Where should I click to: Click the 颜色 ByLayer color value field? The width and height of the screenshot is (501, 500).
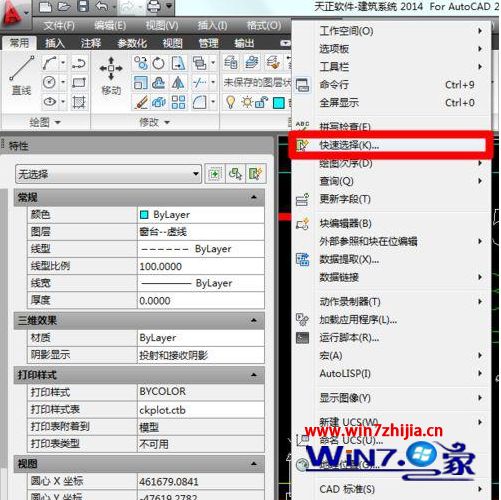coord(201,215)
